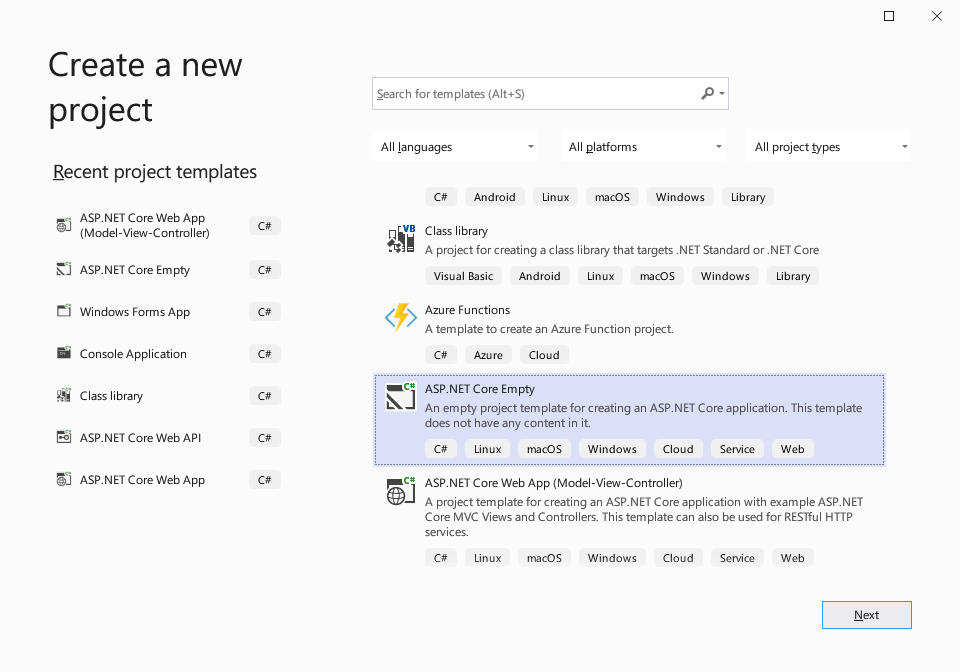Click the MVC Web App globe icon in main list

point(401,491)
